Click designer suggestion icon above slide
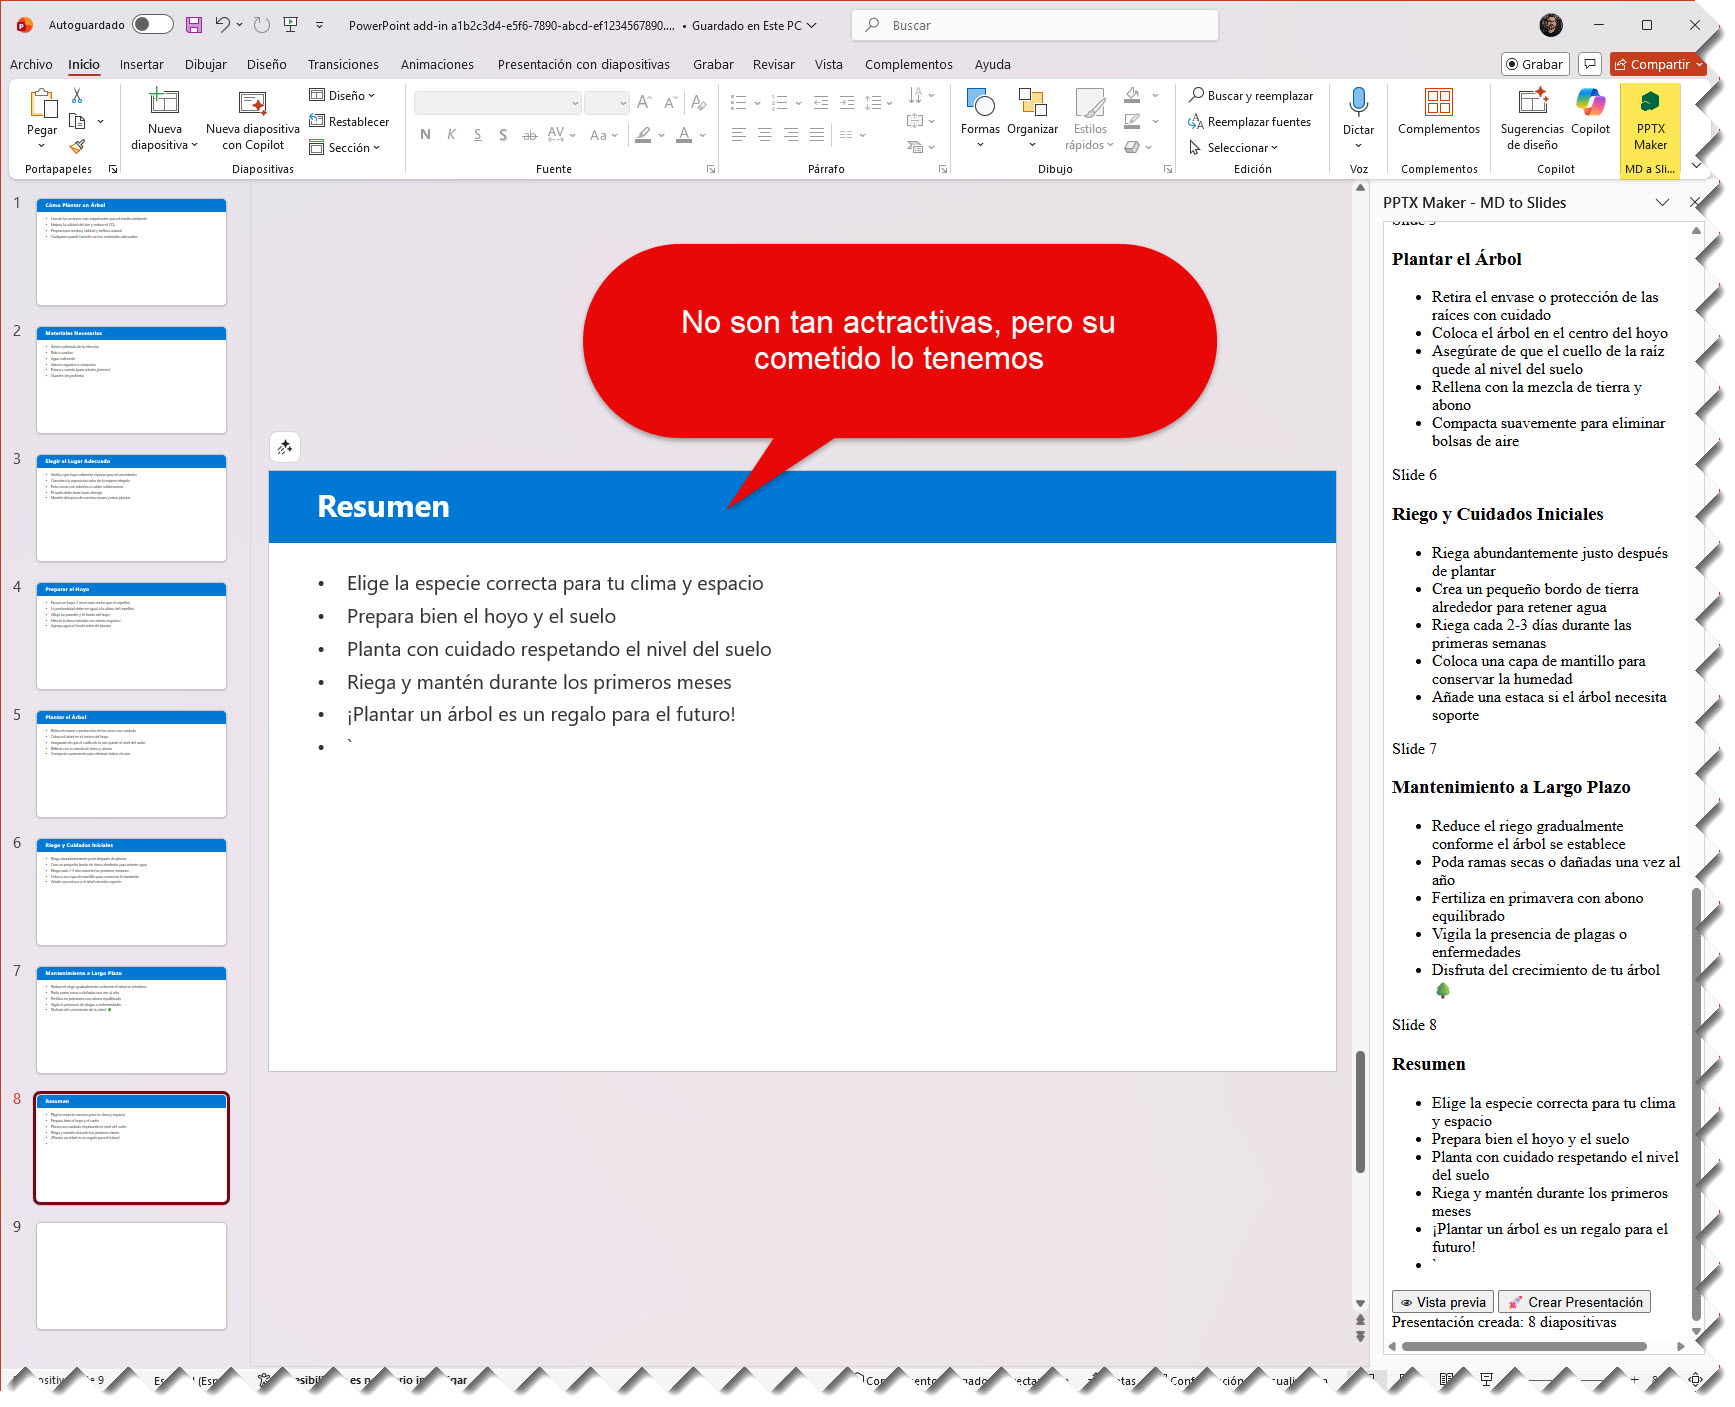The image size is (1735, 1407). coord(285,447)
